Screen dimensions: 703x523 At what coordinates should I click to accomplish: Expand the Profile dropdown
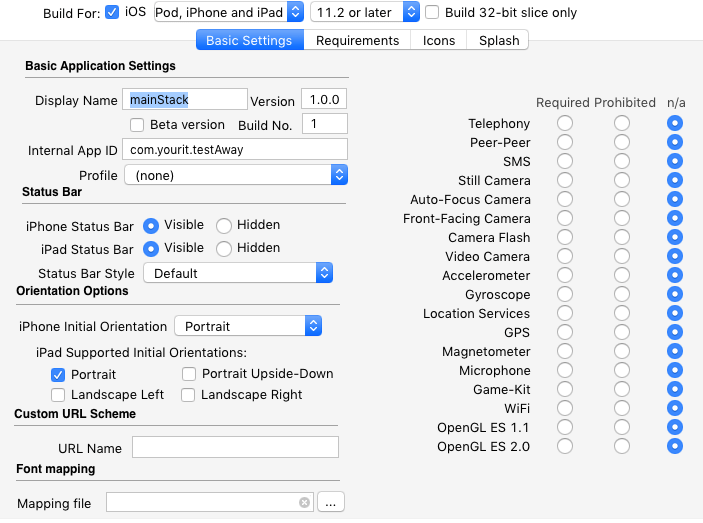coord(236,175)
